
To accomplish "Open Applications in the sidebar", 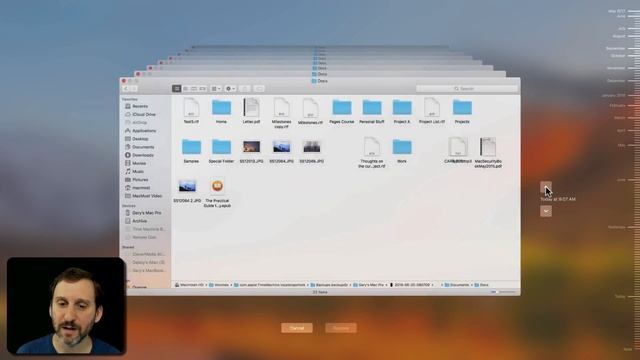I will click(x=140, y=131).
